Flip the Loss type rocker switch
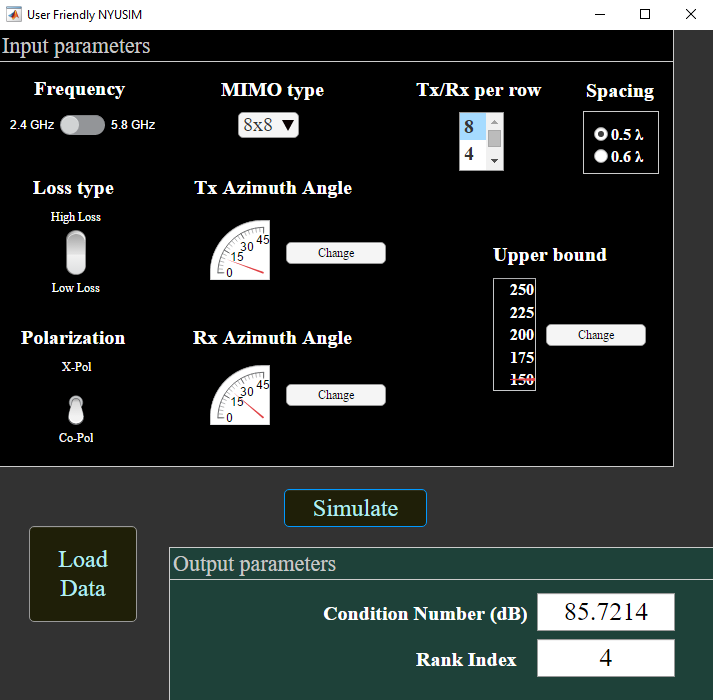This screenshot has width=713, height=700. (x=77, y=252)
